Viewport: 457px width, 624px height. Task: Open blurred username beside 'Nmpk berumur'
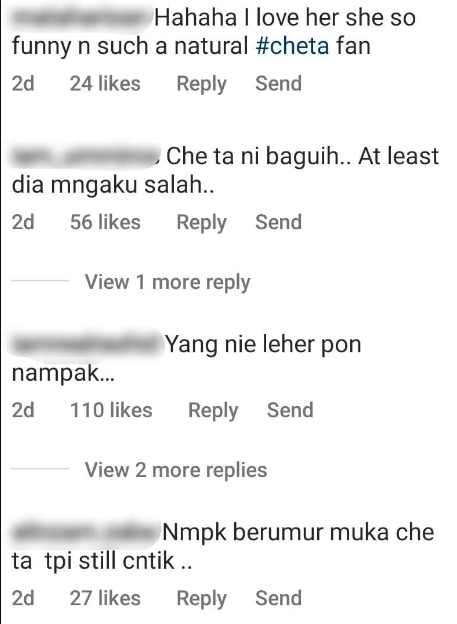click(85, 532)
